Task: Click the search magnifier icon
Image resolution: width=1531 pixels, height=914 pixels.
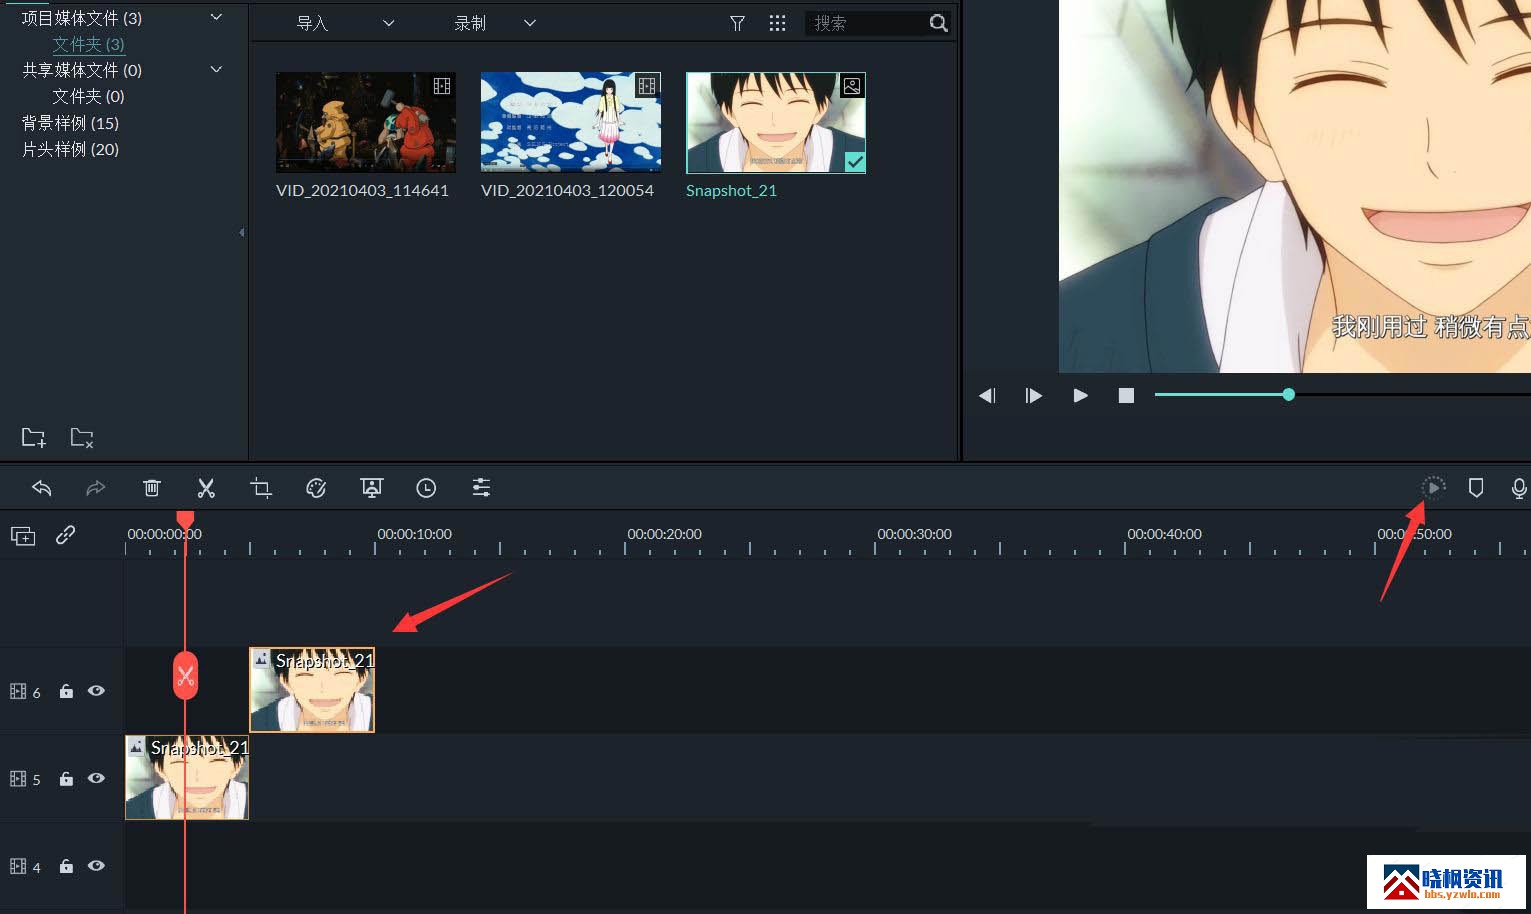Action: [938, 23]
